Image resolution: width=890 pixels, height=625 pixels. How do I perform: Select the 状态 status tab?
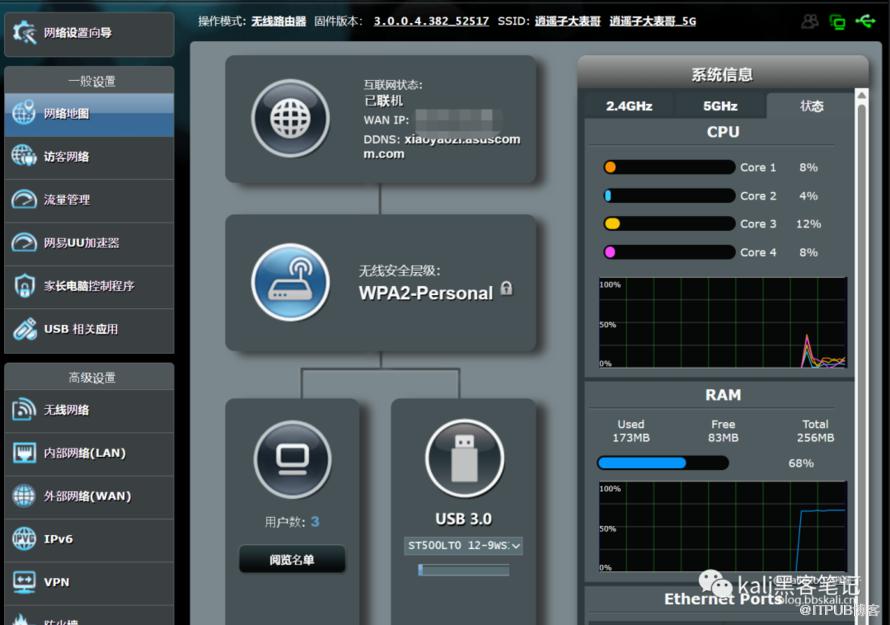(x=811, y=106)
